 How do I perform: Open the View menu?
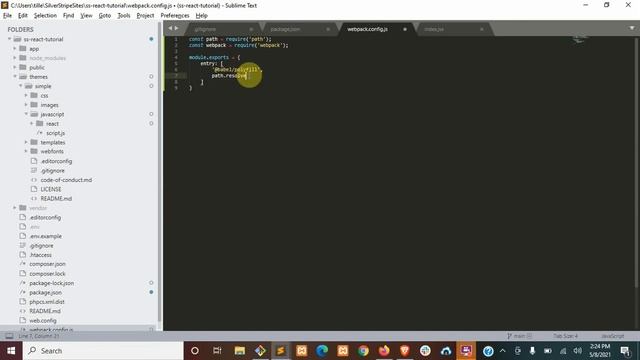[x=86, y=16]
